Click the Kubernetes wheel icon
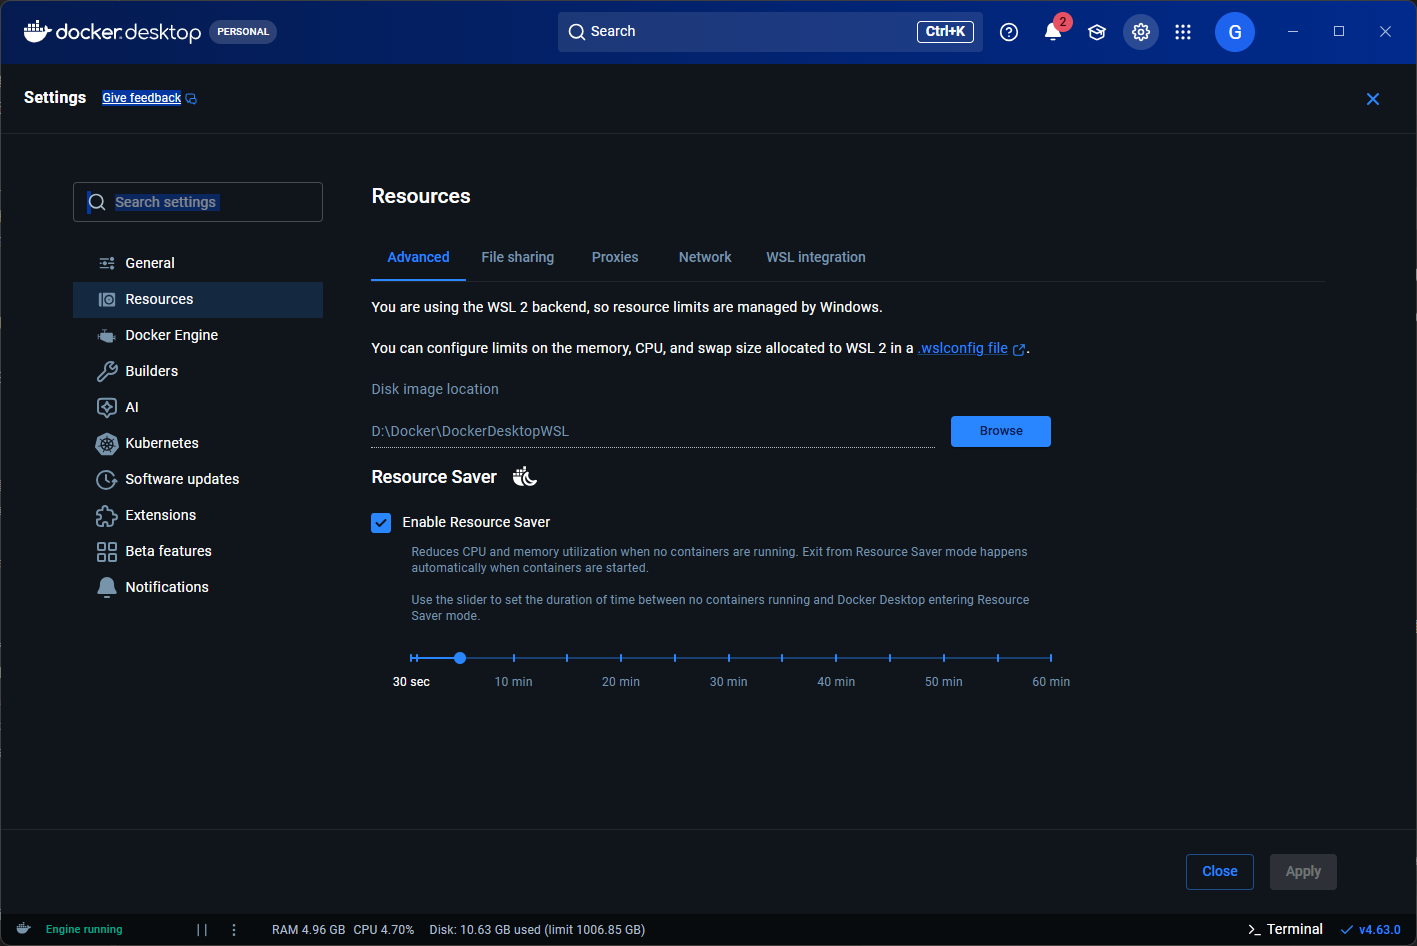This screenshot has width=1417, height=946. (x=107, y=444)
